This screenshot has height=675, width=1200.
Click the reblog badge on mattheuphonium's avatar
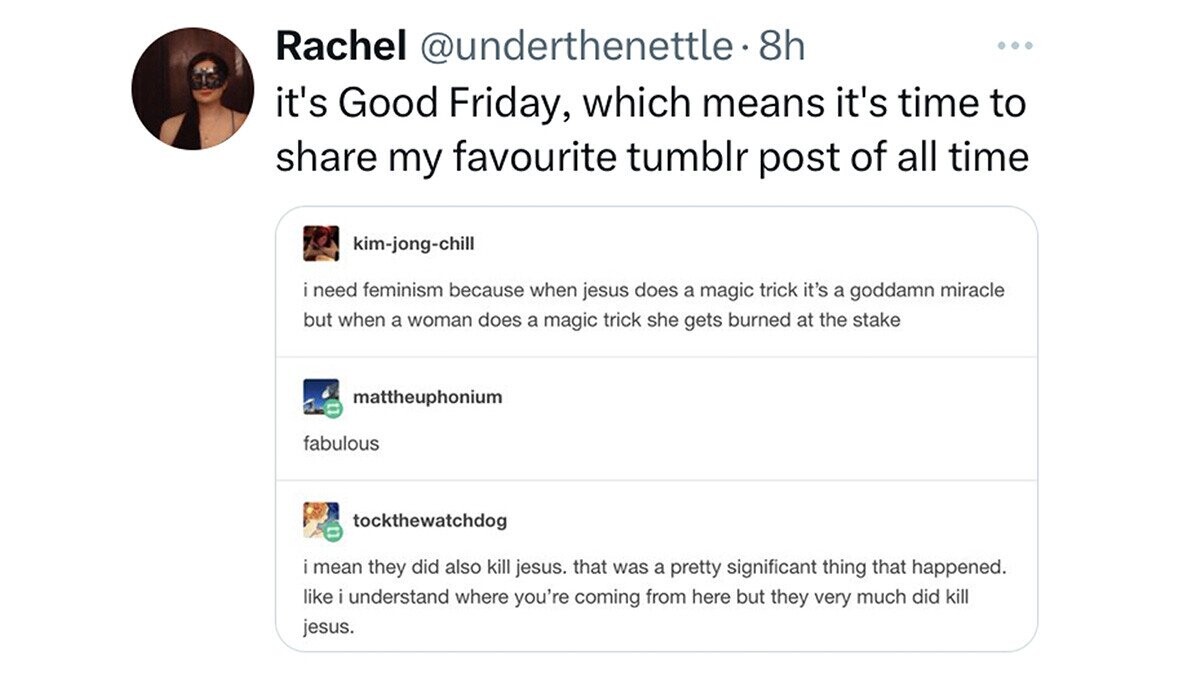pyautogui.click(x=334, y=408)
